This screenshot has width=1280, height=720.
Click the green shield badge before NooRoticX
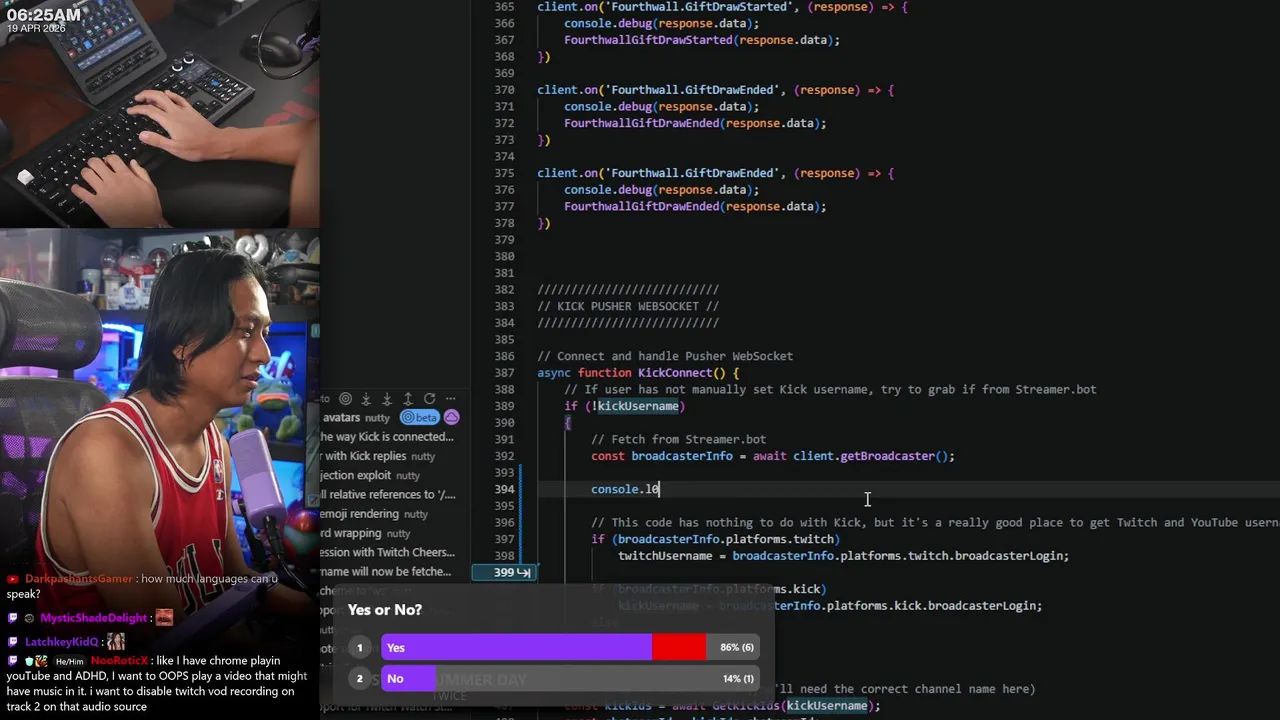[29, 662]
